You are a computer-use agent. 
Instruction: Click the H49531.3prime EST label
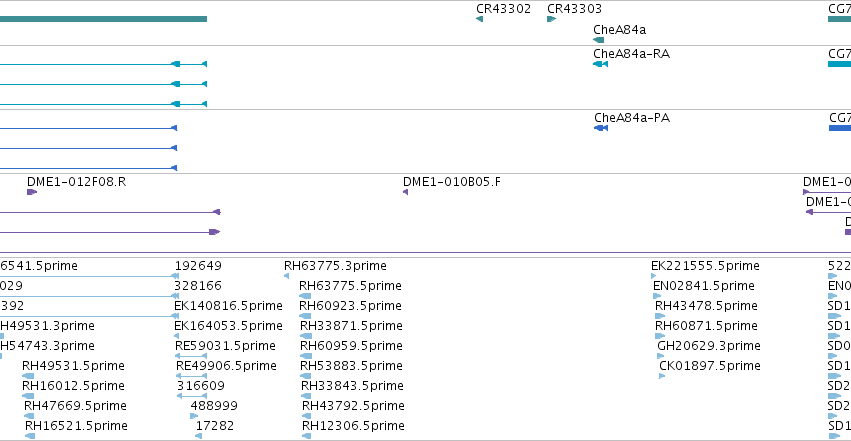tap(47, 326)
